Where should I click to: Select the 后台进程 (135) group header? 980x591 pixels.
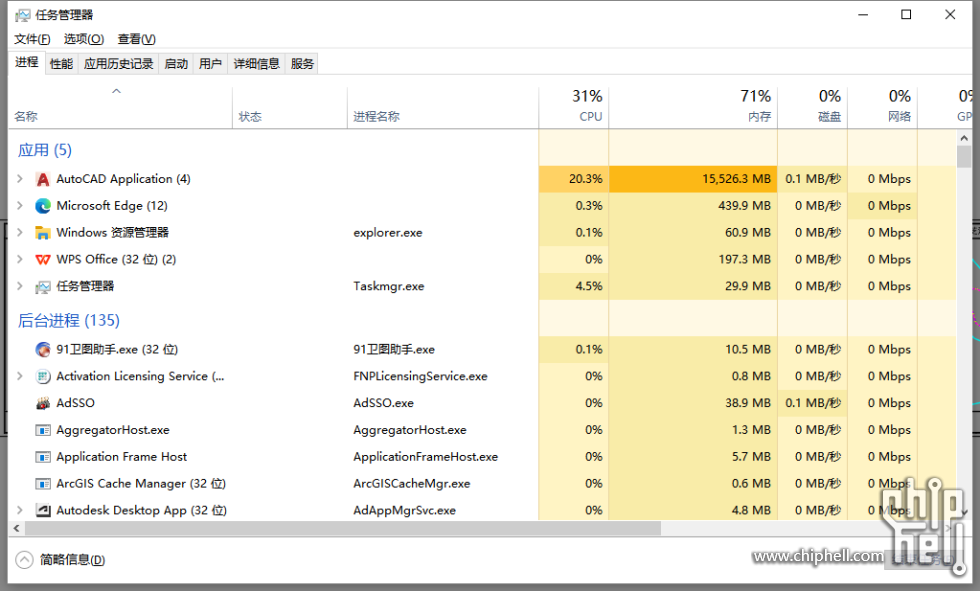click(69, 320)
